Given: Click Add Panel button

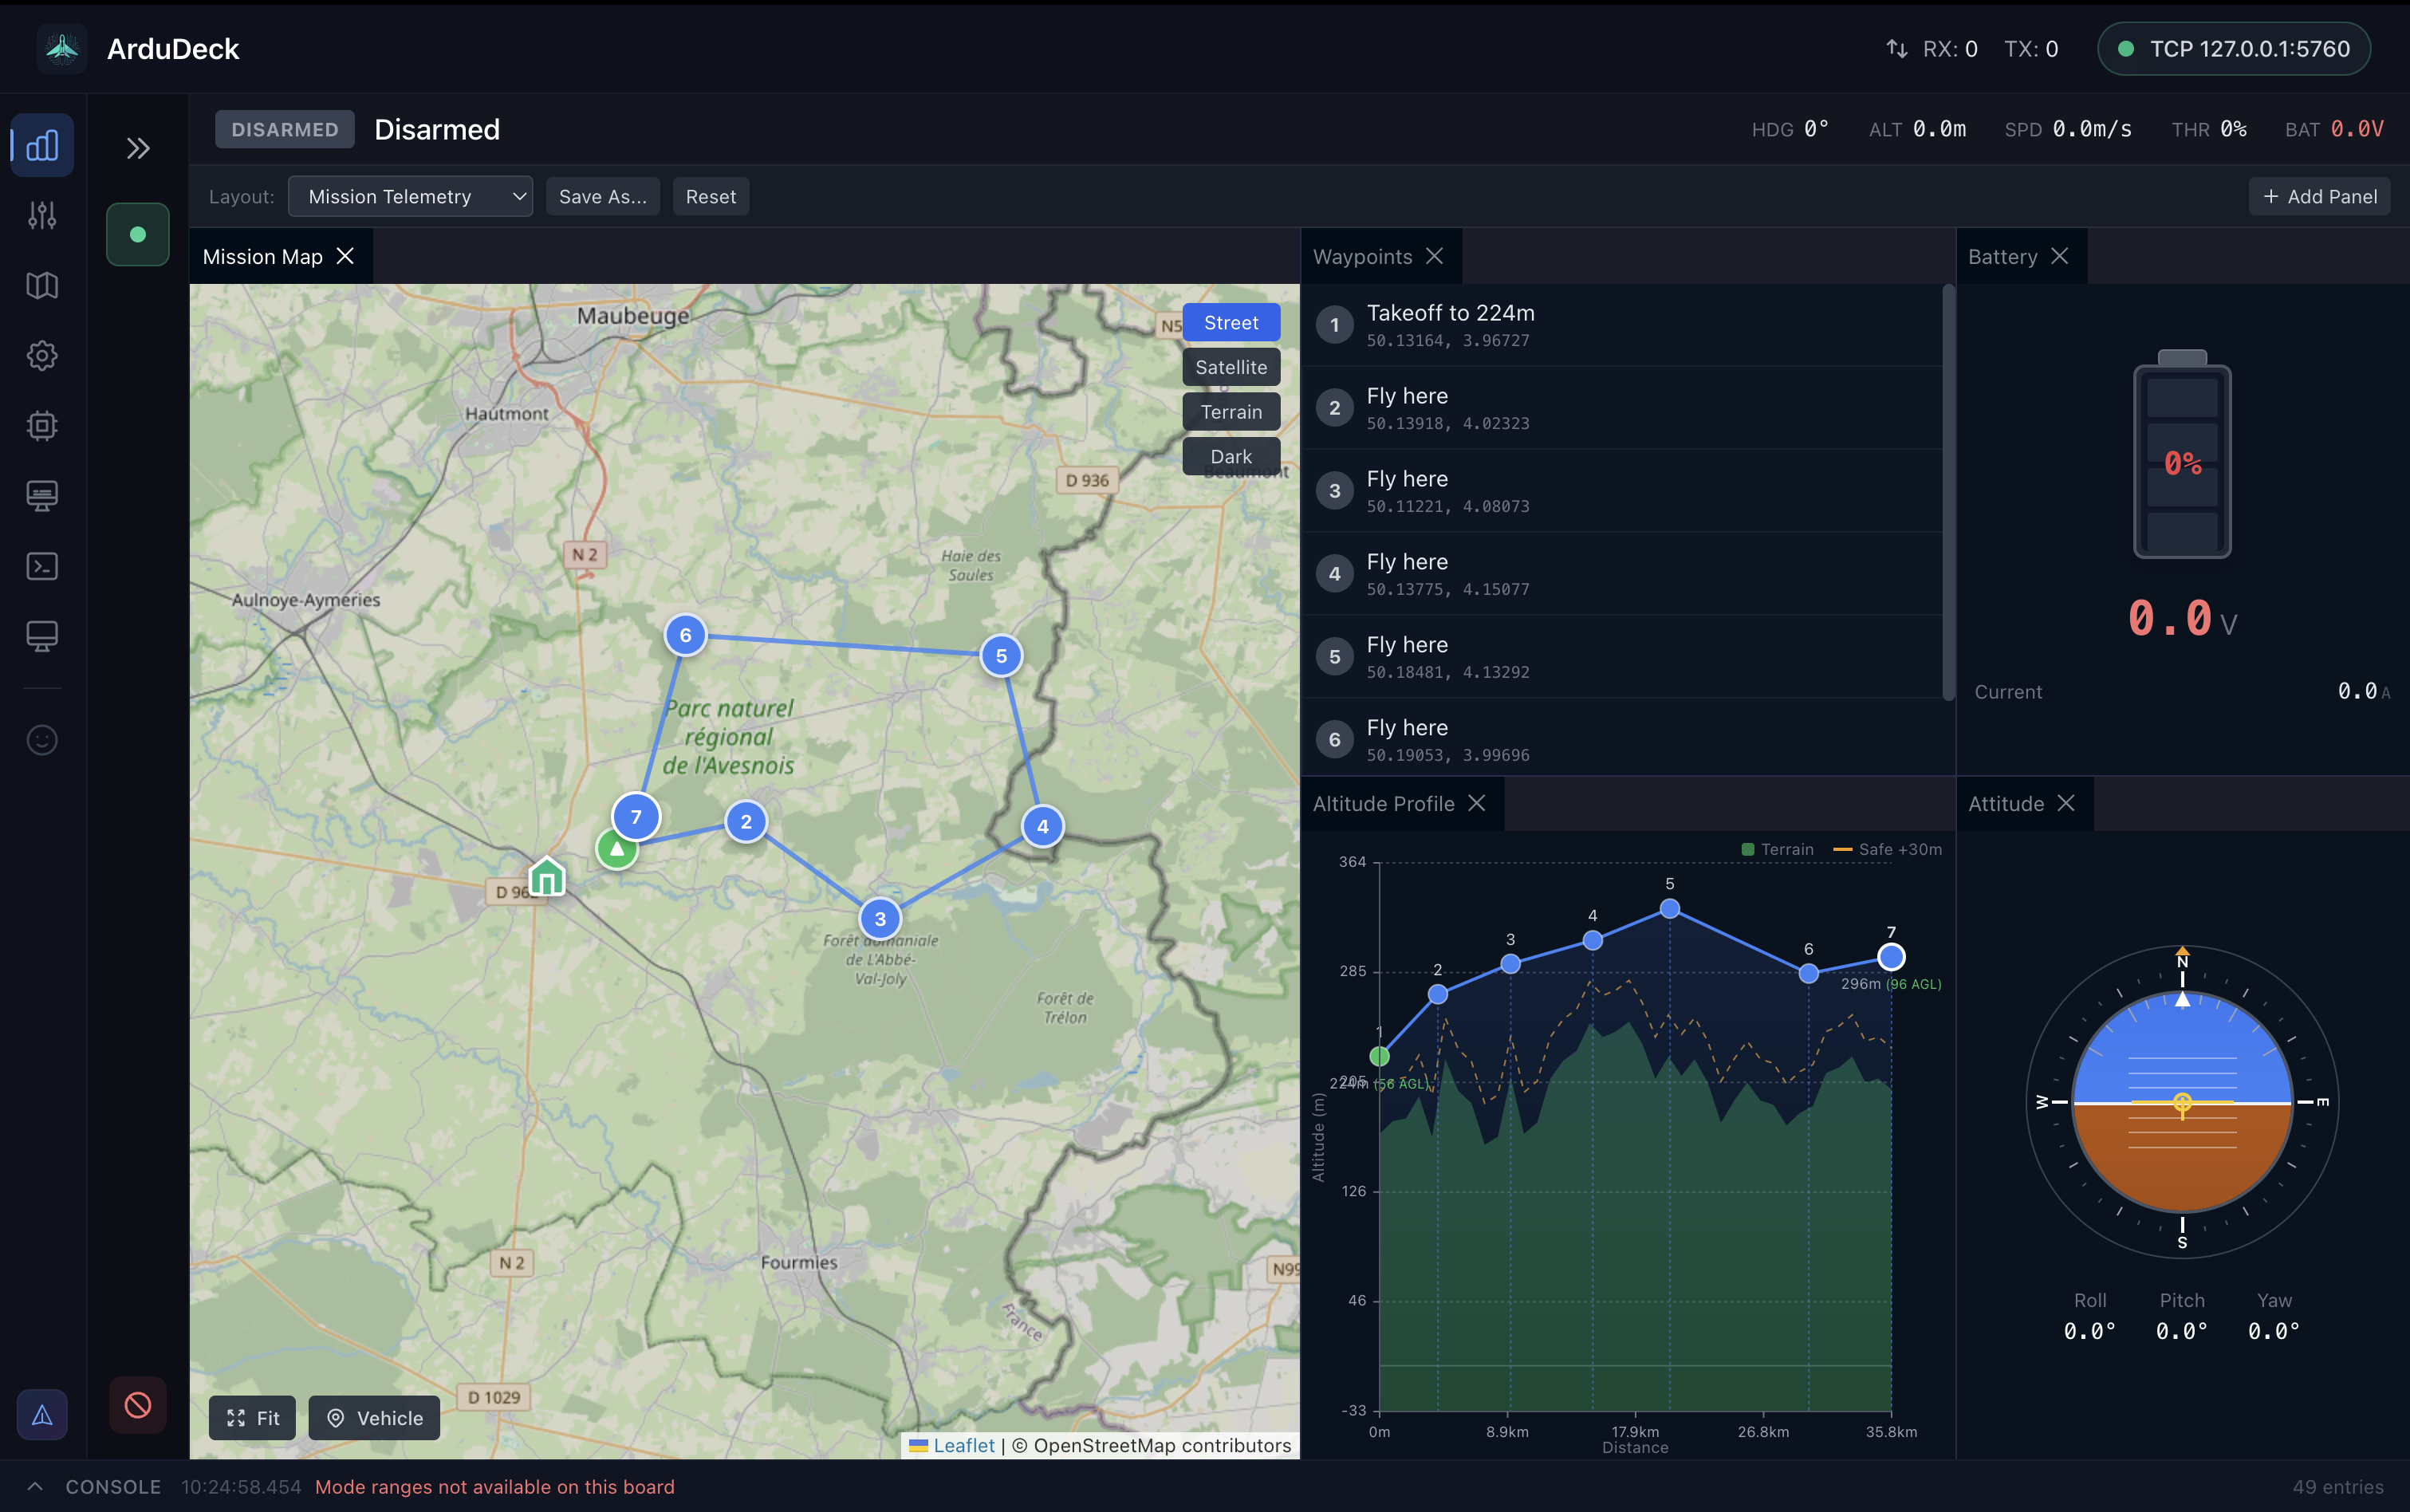Looking at the screenshot, I should pyautogui.click(x=2320, y=197).
